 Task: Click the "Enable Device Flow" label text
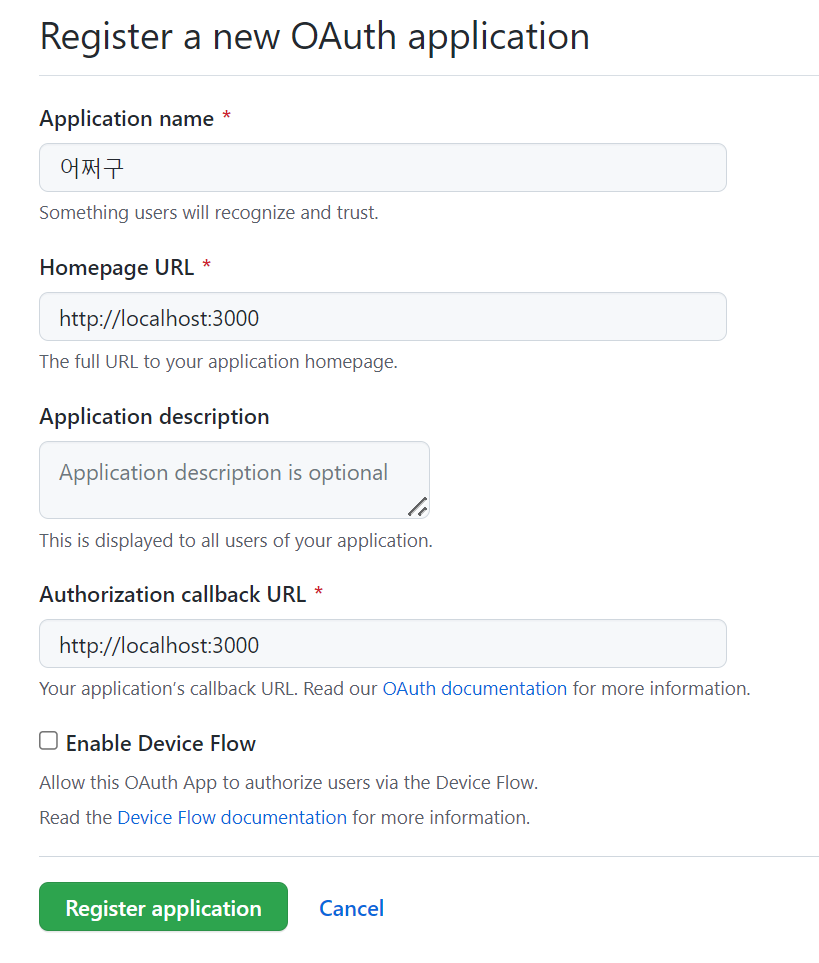pyautogui.click(x=161, y=744)
